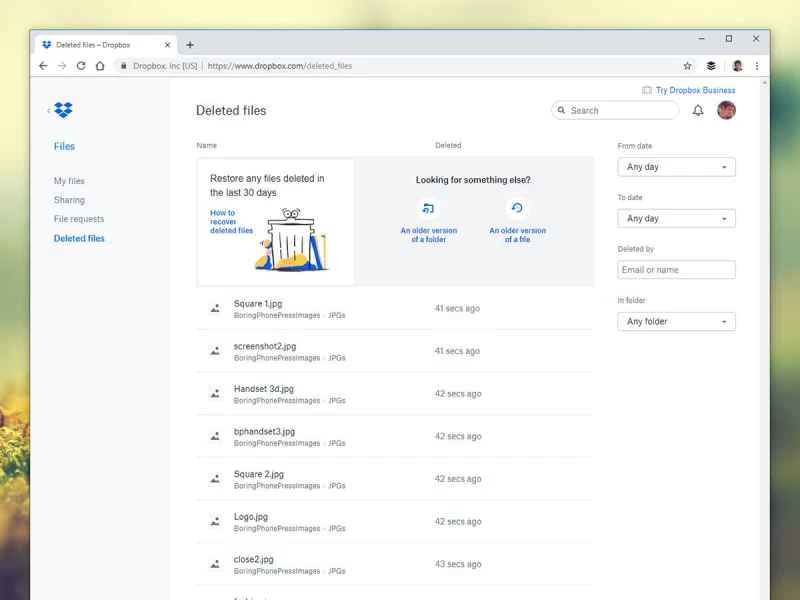This screenshot has height=600, width=800.
Task: Switch to the My files section
Action: tap(67, 181)
